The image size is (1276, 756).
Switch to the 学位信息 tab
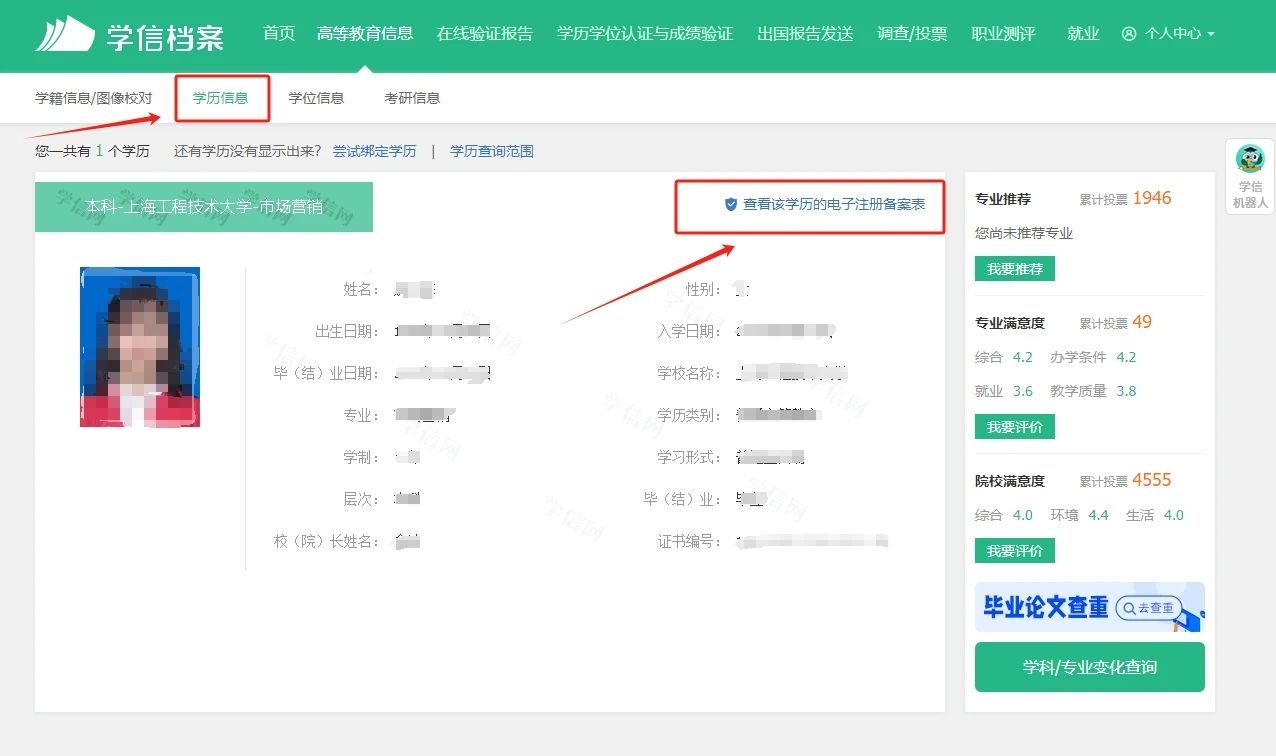click(x=316, y=98)
